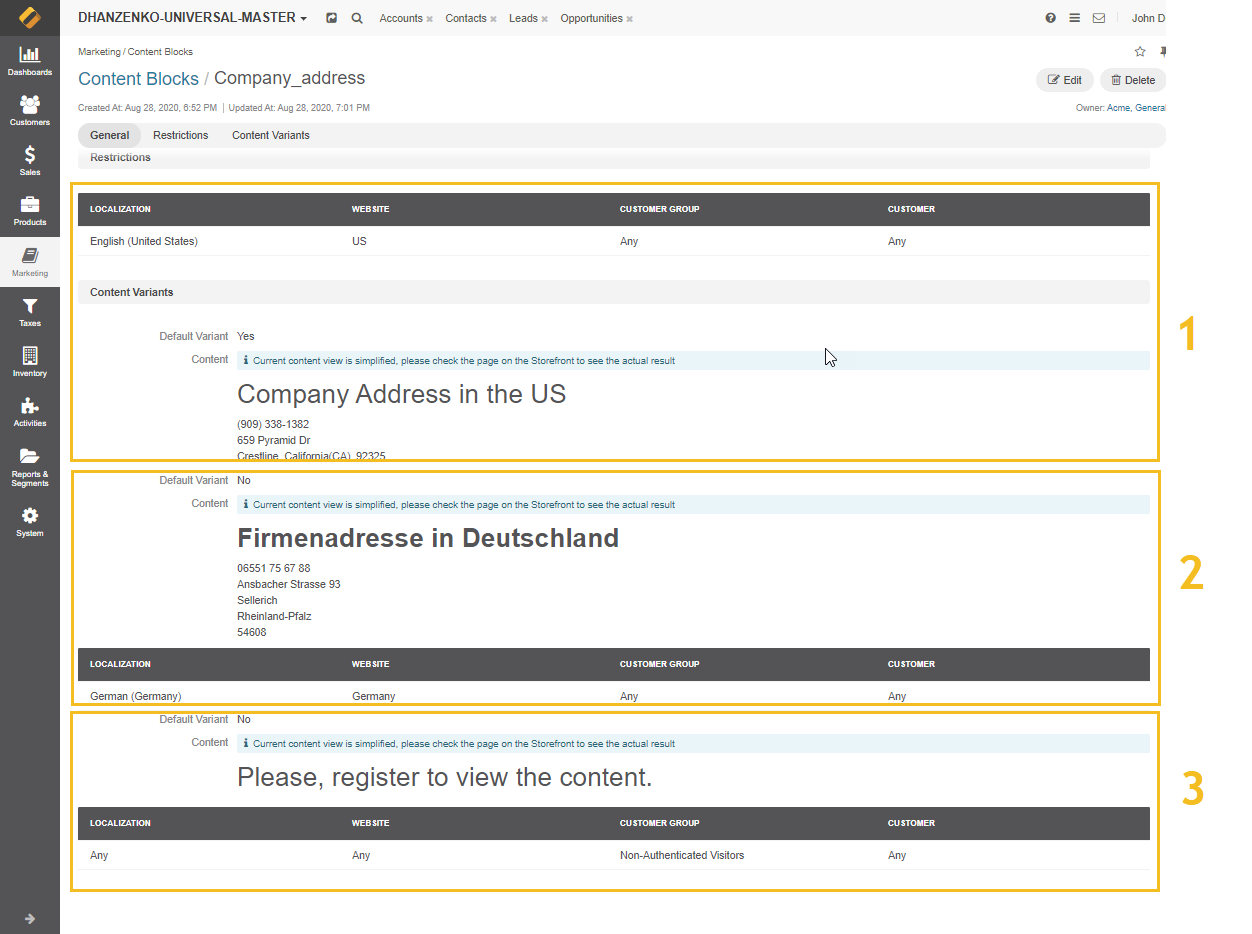Follow the Content Blocks breadcrumb link
Screen dimensions: 1252x934
(138, 79)
